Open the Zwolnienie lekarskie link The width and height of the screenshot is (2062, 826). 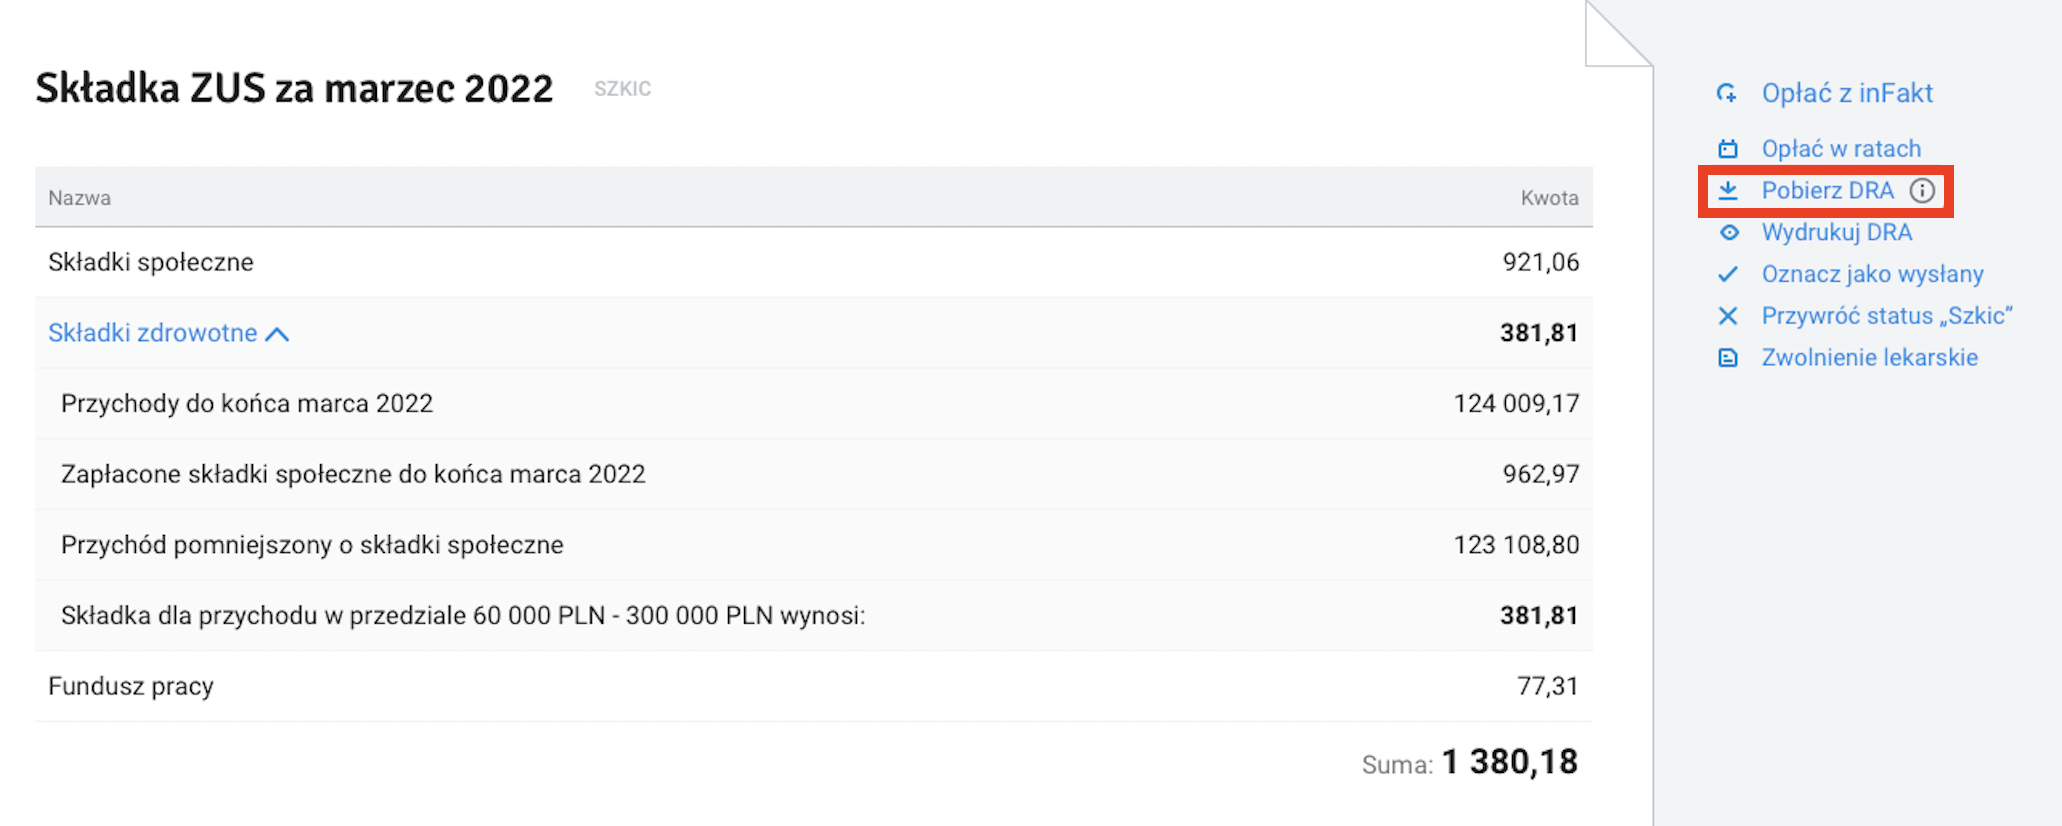click(x=1869, y=358)
